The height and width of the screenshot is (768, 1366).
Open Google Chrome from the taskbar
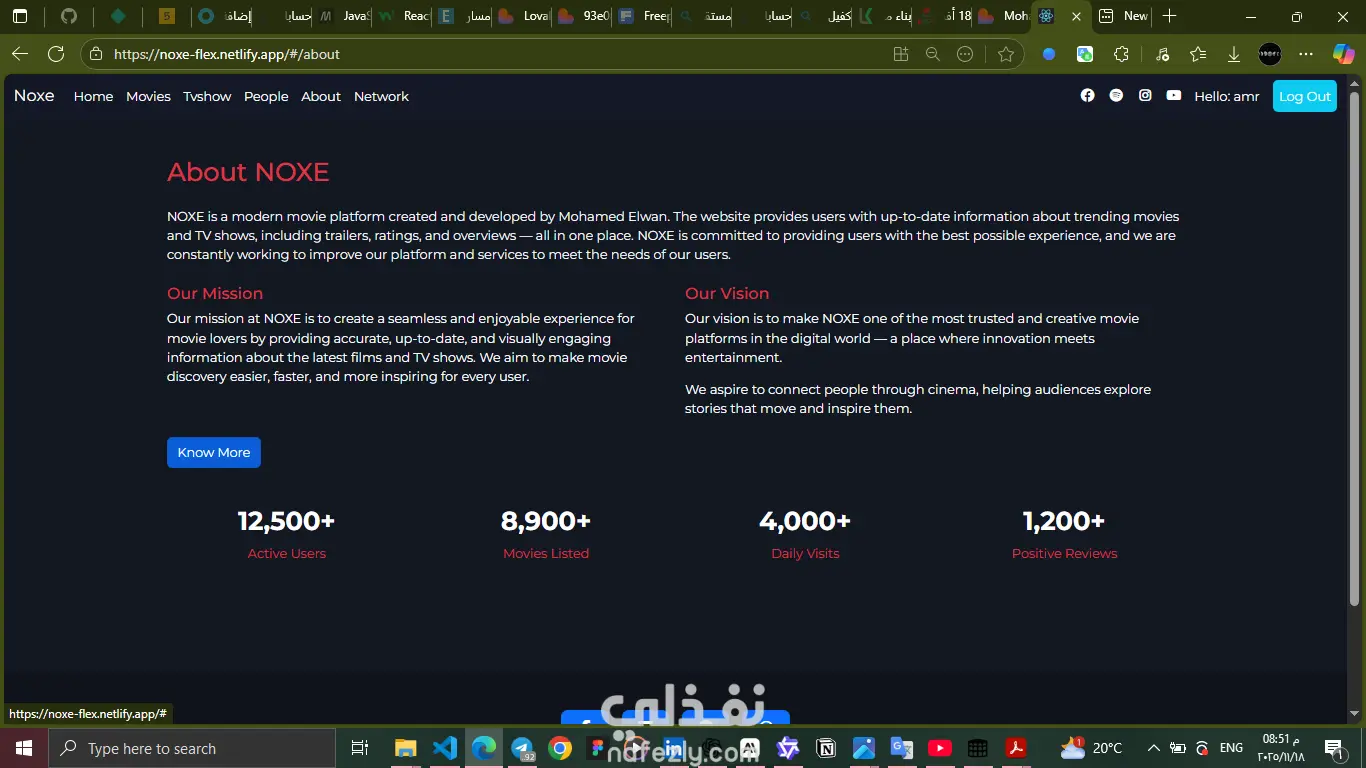560,748
